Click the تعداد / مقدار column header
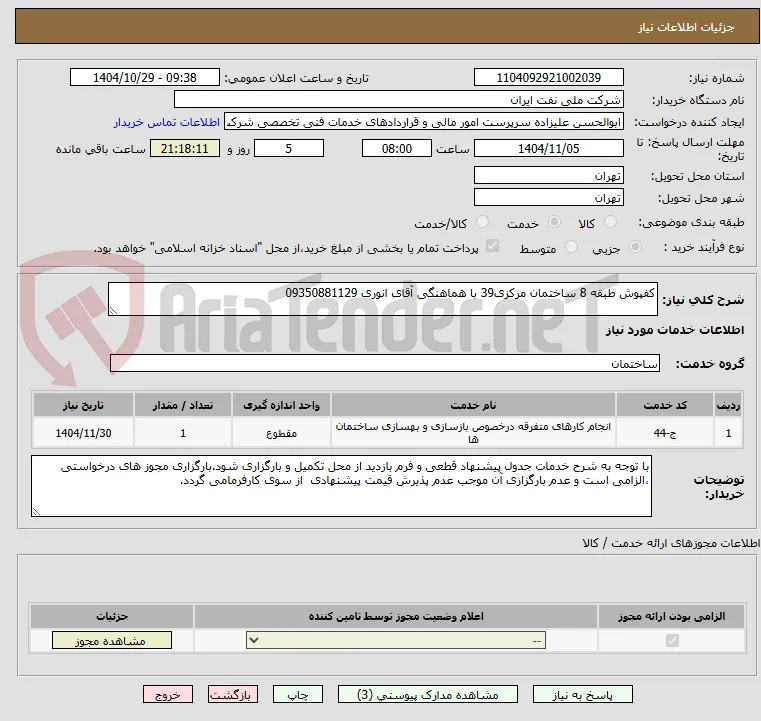The height and width of the screenshot is (721, 761). pyautogui.click(x=182, y=405)
